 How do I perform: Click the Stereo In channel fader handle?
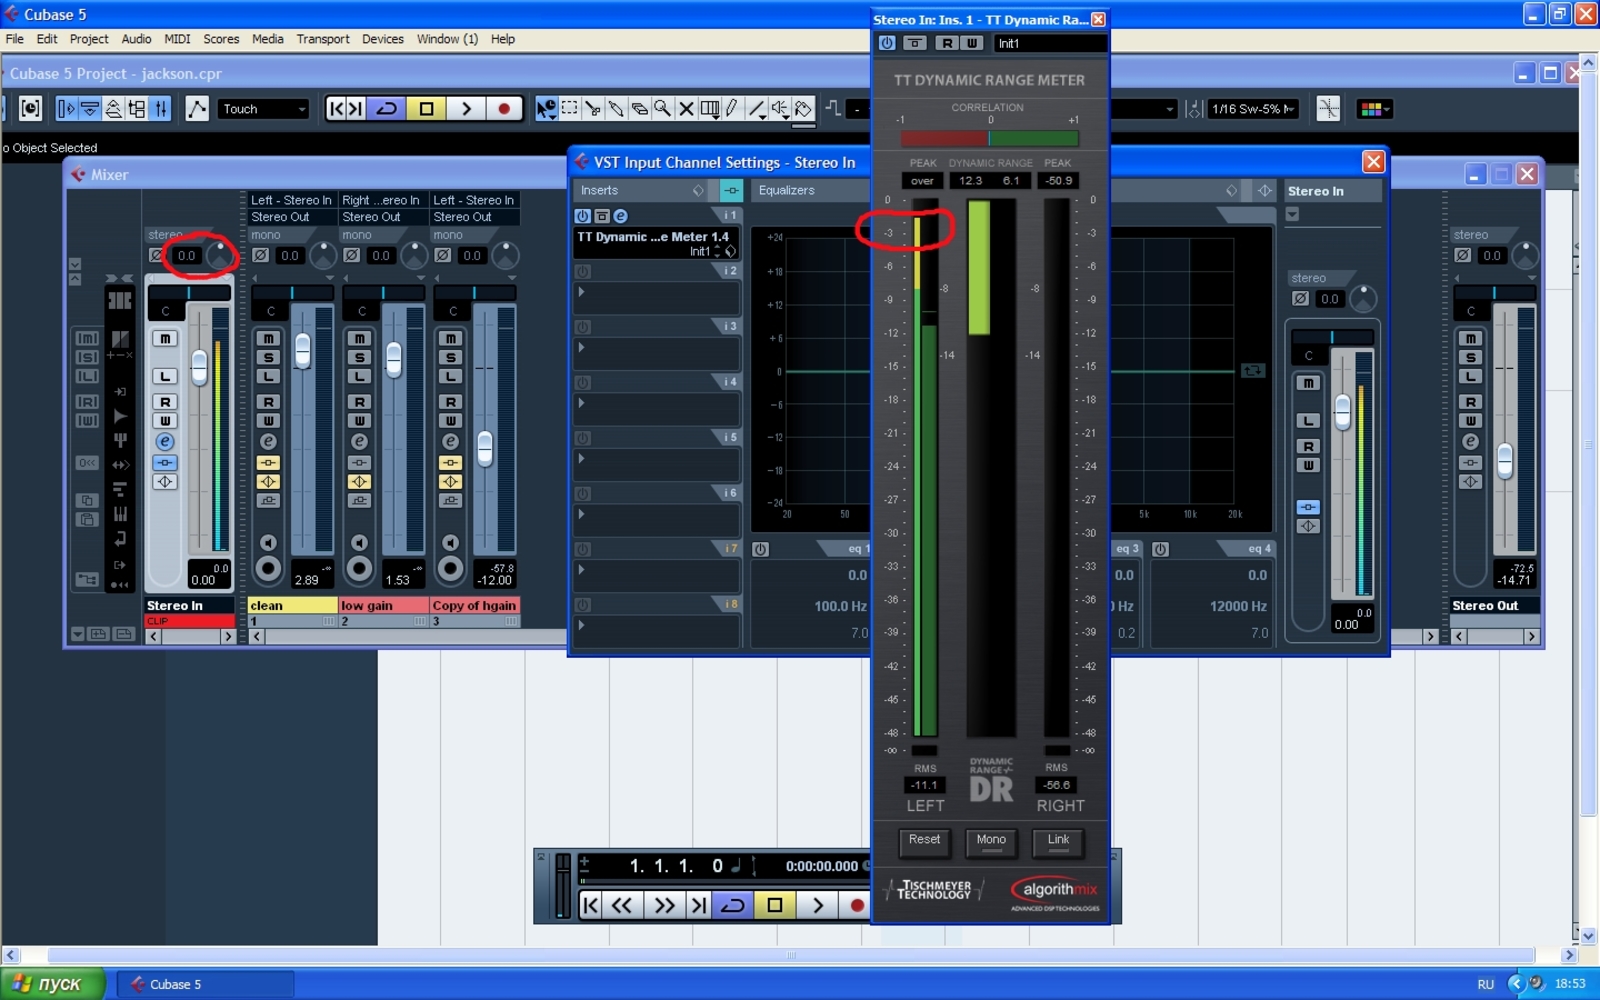pos(199,367)
